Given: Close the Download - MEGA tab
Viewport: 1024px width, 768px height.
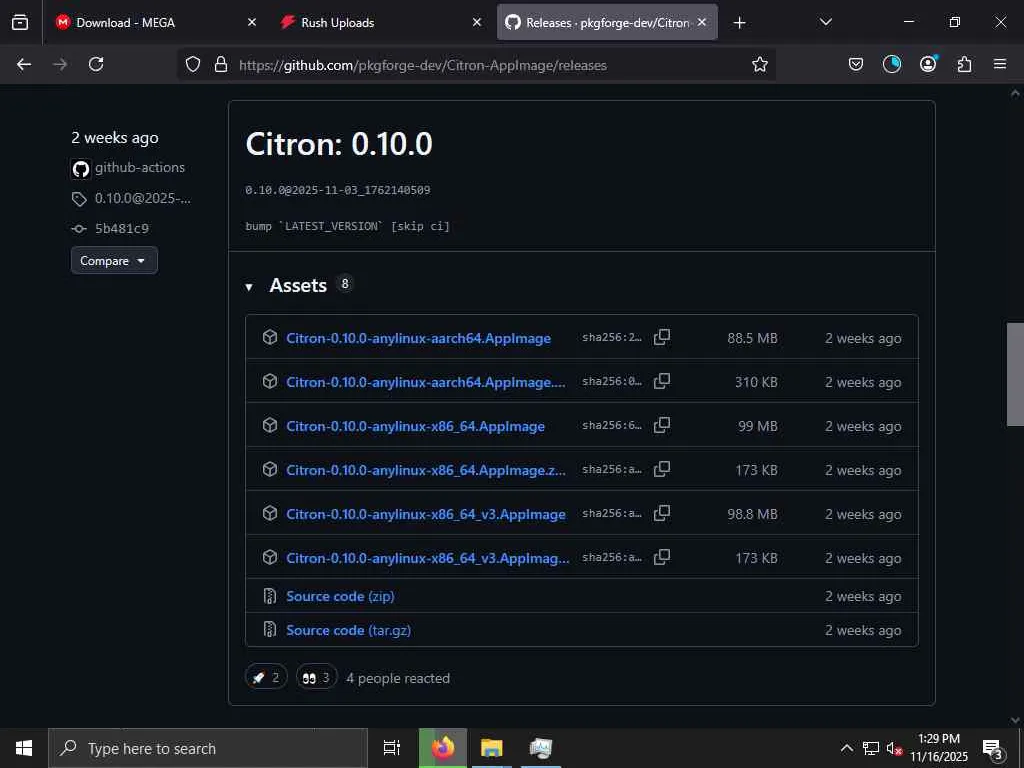Looking at the screenshot, I should (252, 23).
